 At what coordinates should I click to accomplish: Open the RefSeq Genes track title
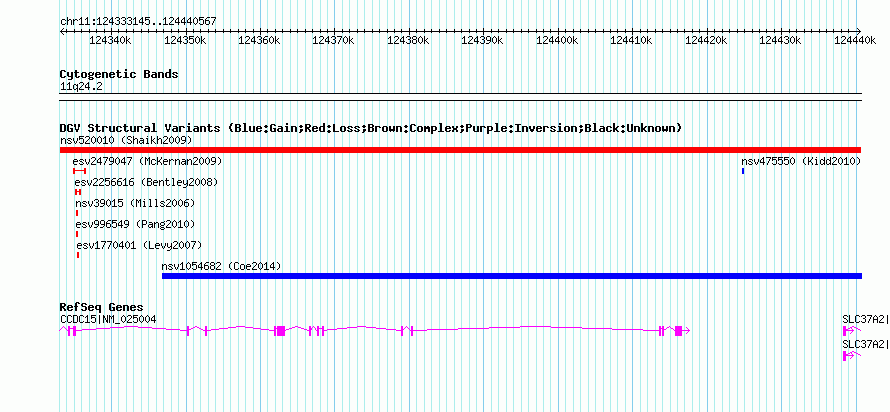point(101,308)
